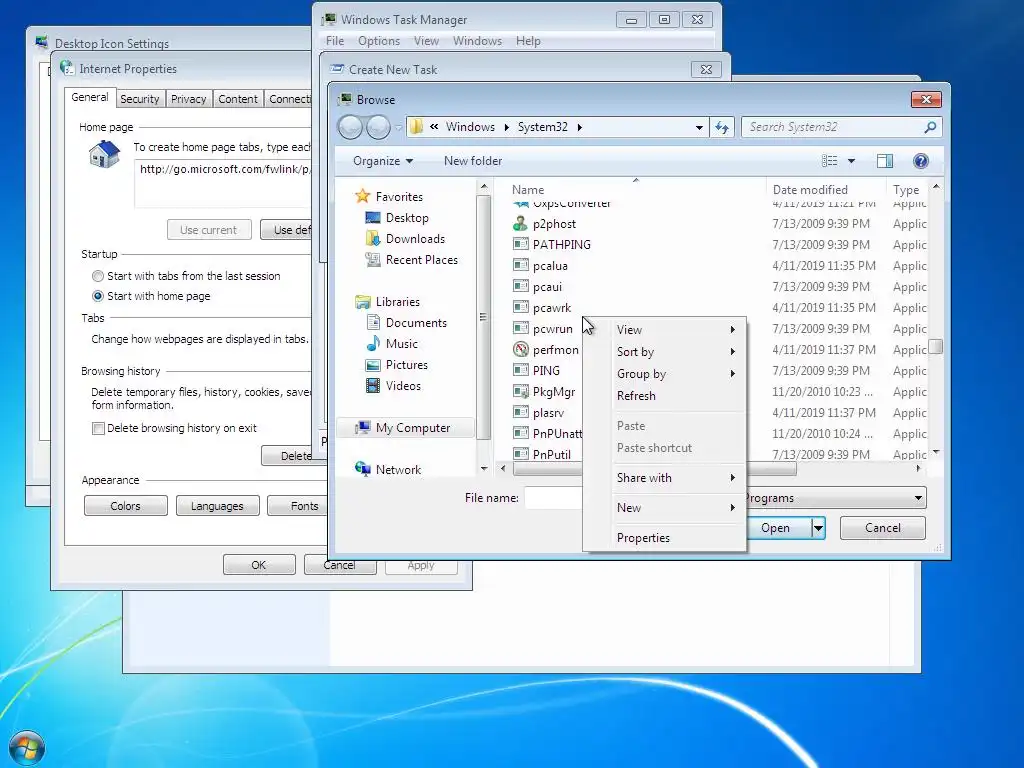Select the perfmon file icon

pos(520,349)
